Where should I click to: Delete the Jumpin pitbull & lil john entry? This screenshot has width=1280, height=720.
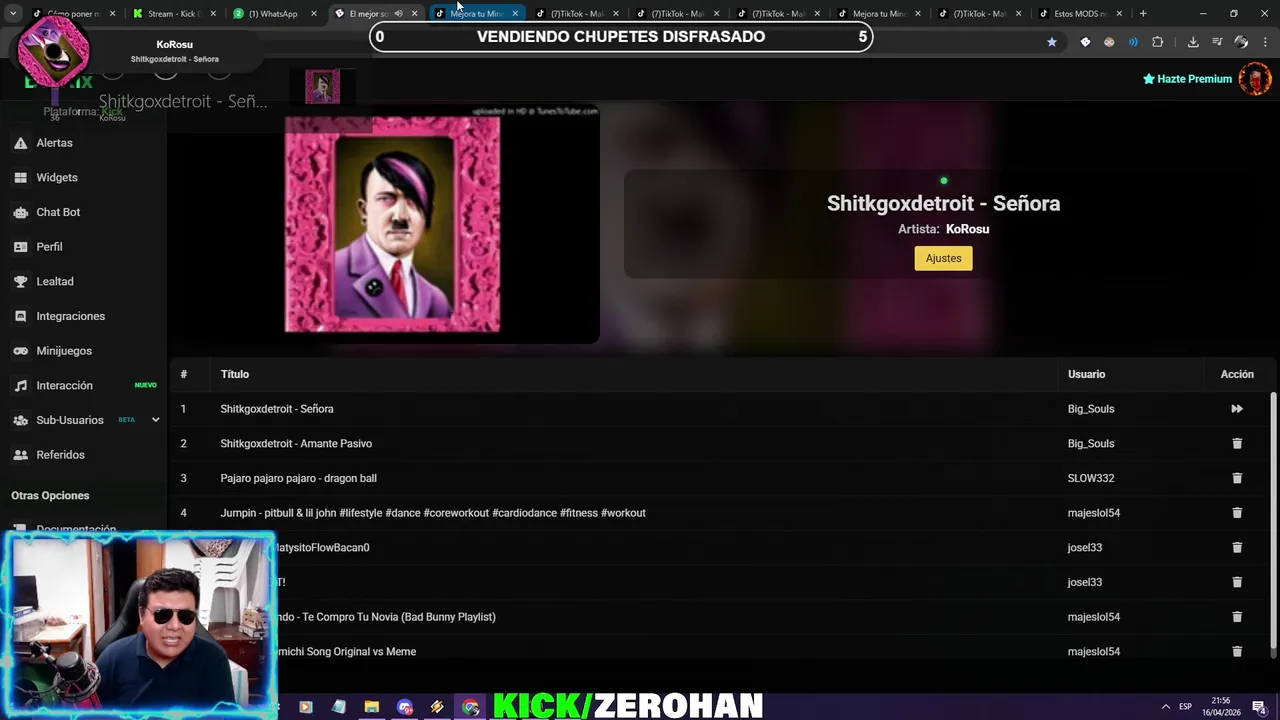click(1237, 513)
